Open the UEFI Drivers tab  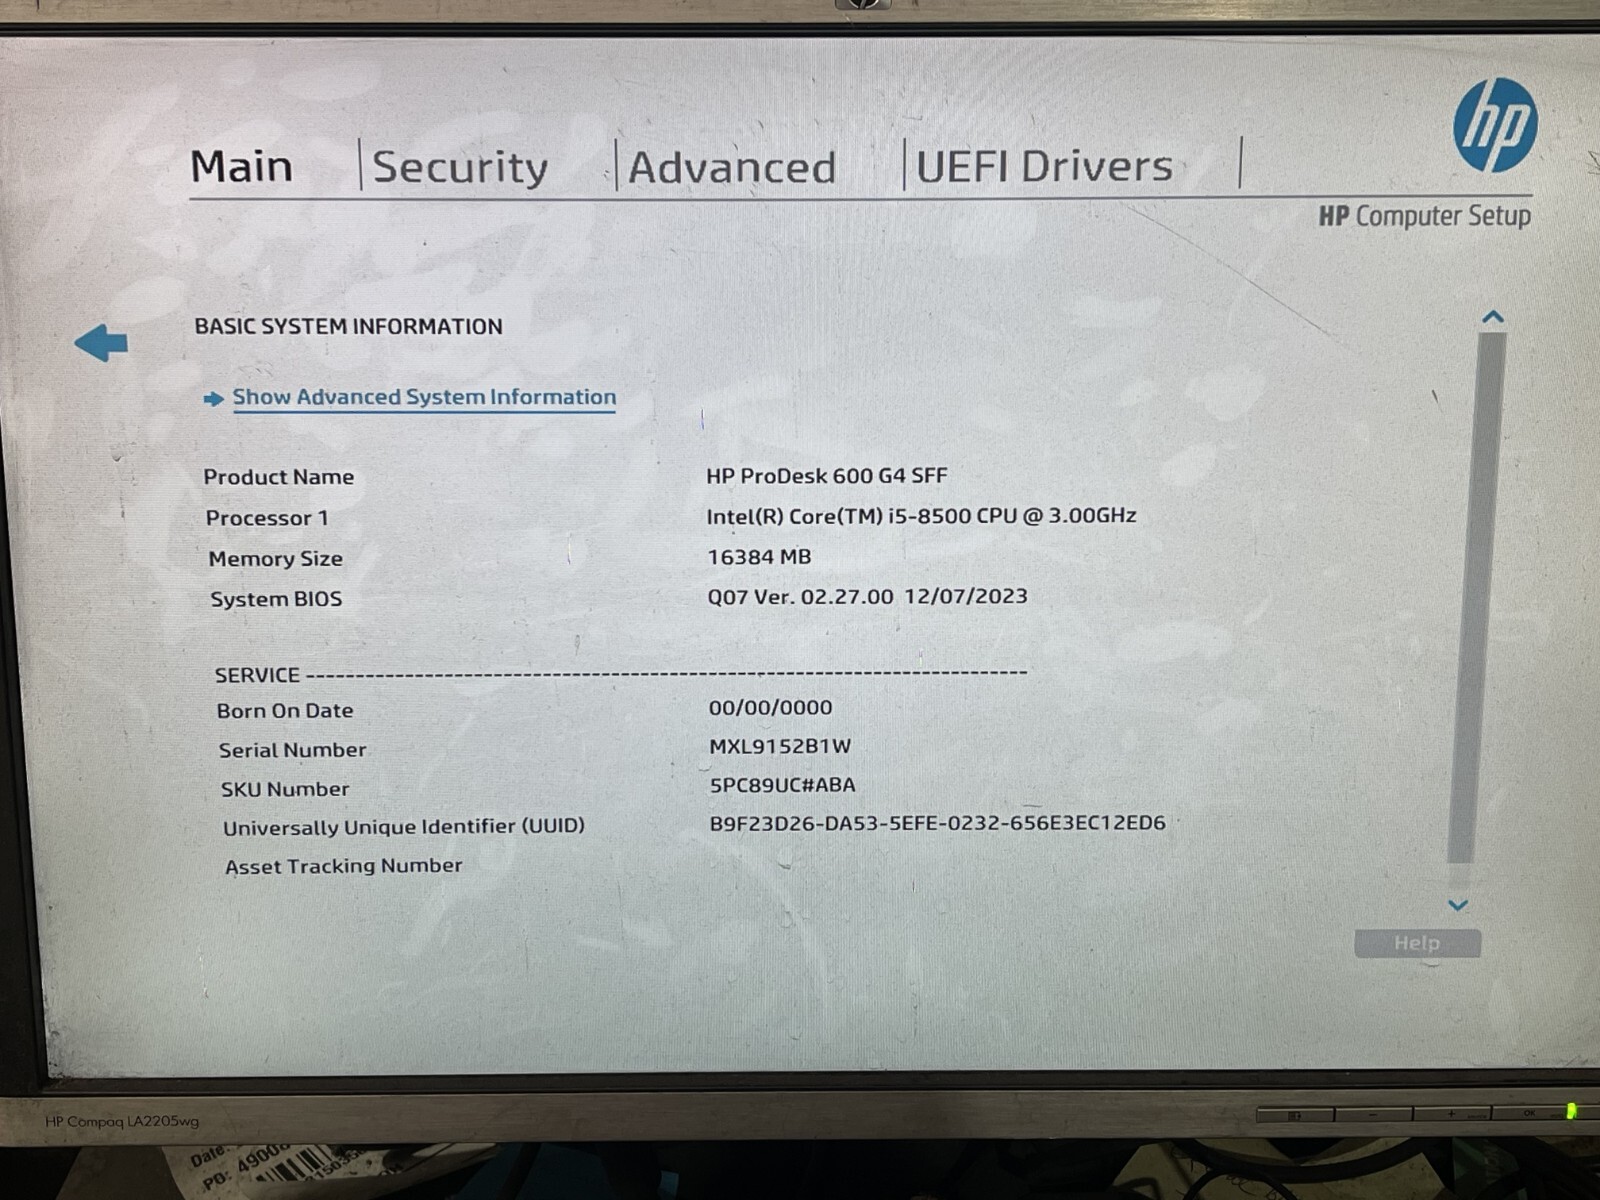pos(1044,166)
